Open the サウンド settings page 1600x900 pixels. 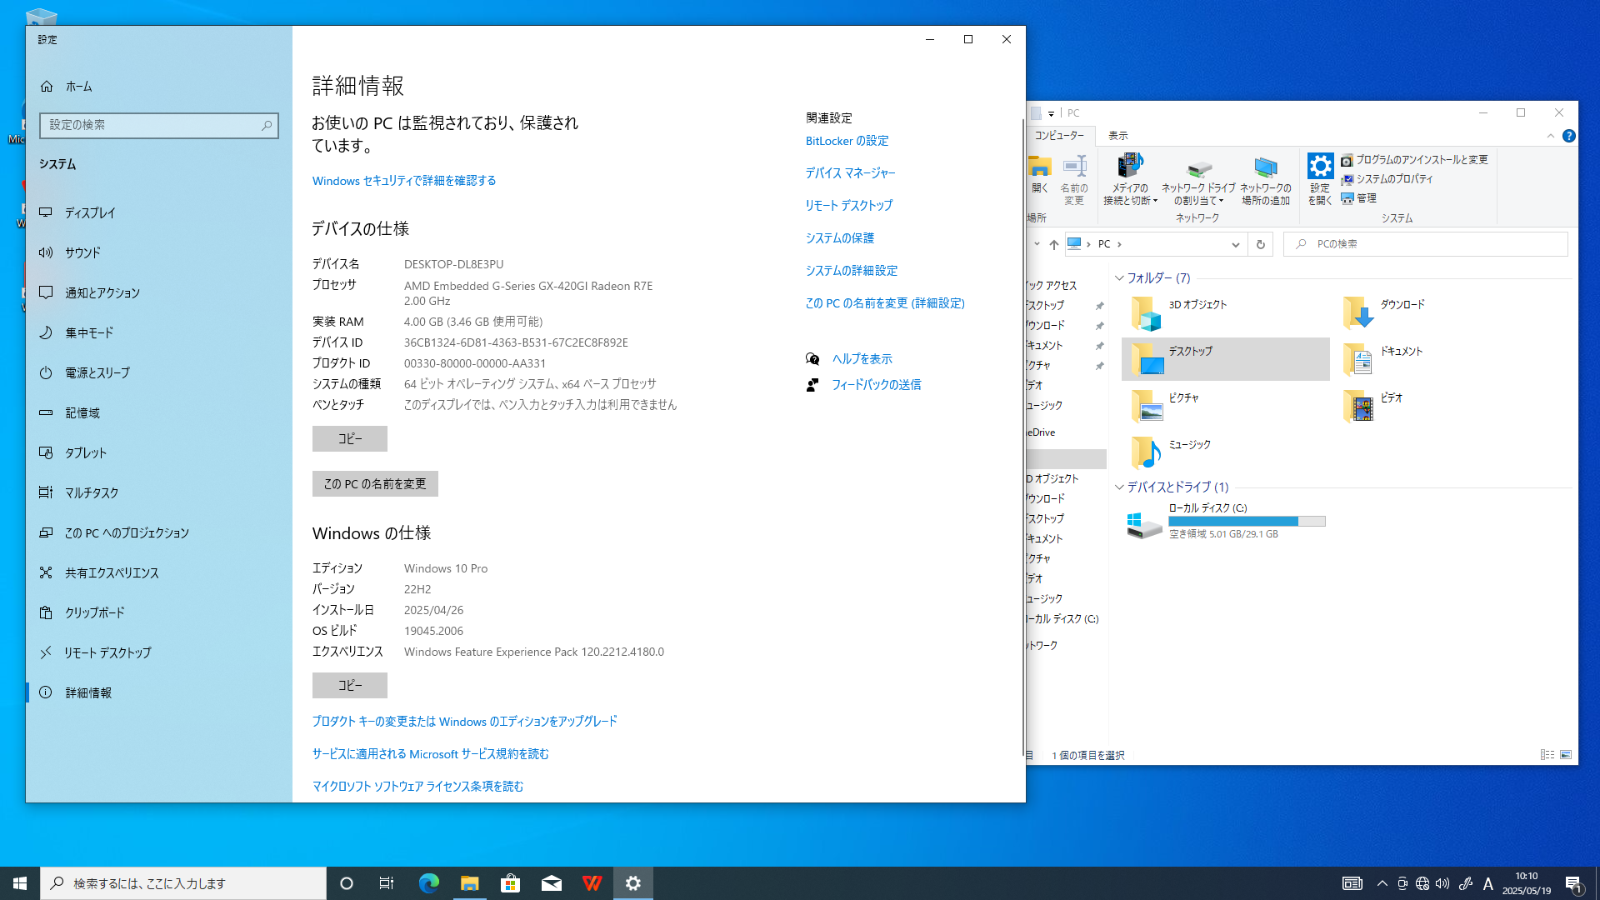coord(82,253)
